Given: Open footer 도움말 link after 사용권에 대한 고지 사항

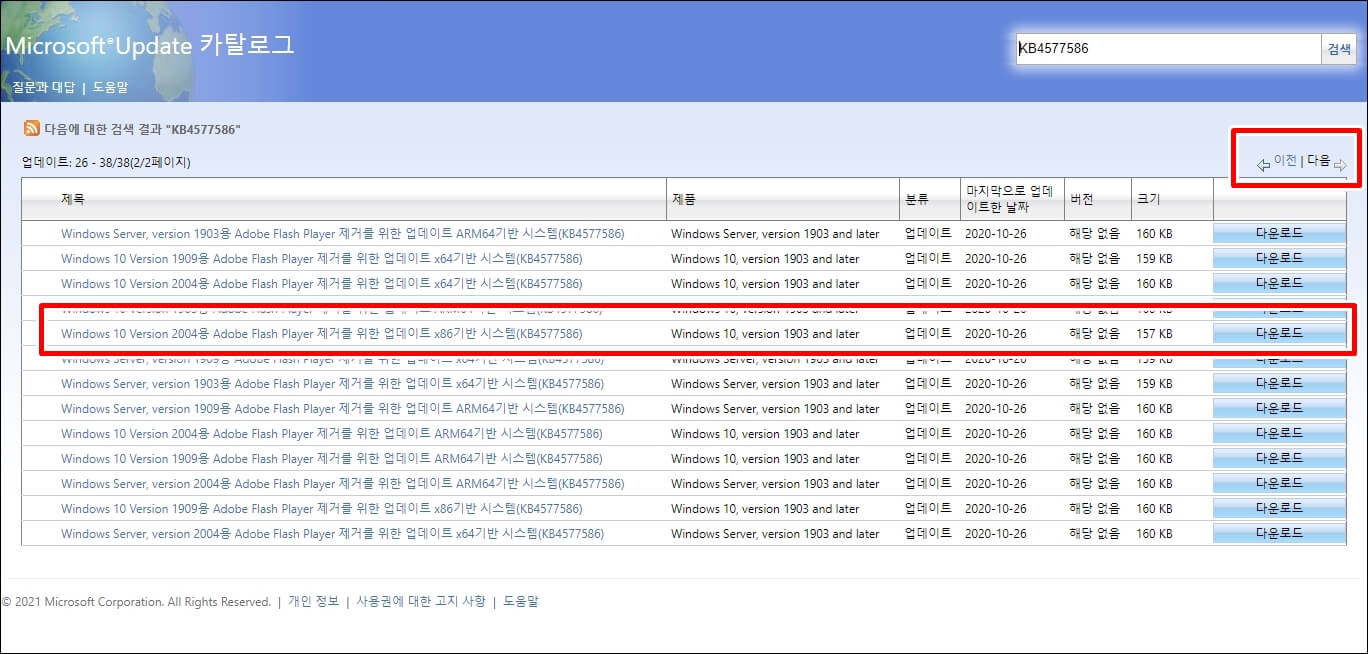Looking at the screenshot, I should (520, 601).
